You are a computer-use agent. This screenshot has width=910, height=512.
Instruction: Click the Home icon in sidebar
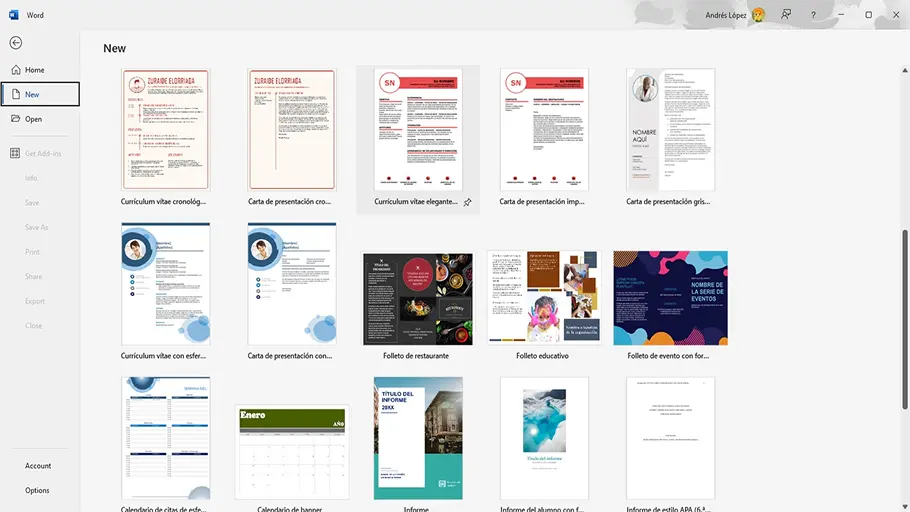point(16,70)
